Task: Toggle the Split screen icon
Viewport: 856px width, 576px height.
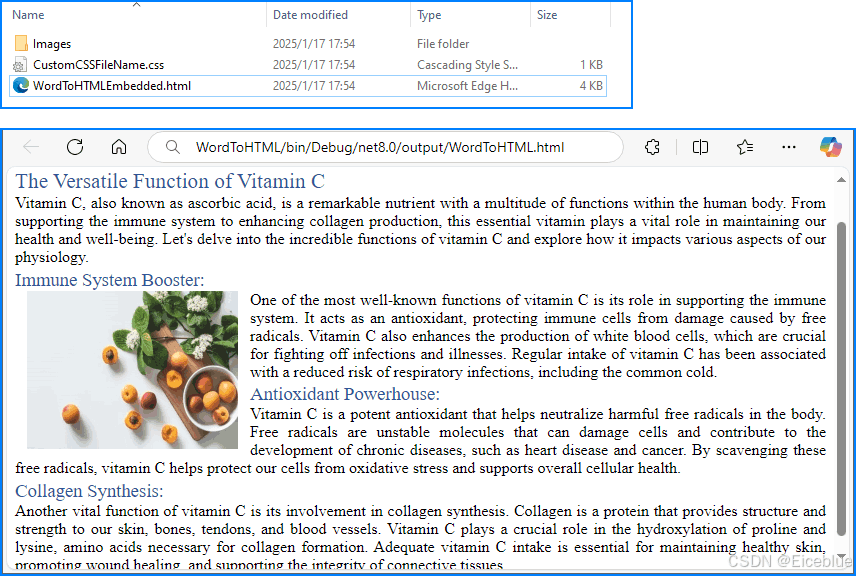Action: 700,147
